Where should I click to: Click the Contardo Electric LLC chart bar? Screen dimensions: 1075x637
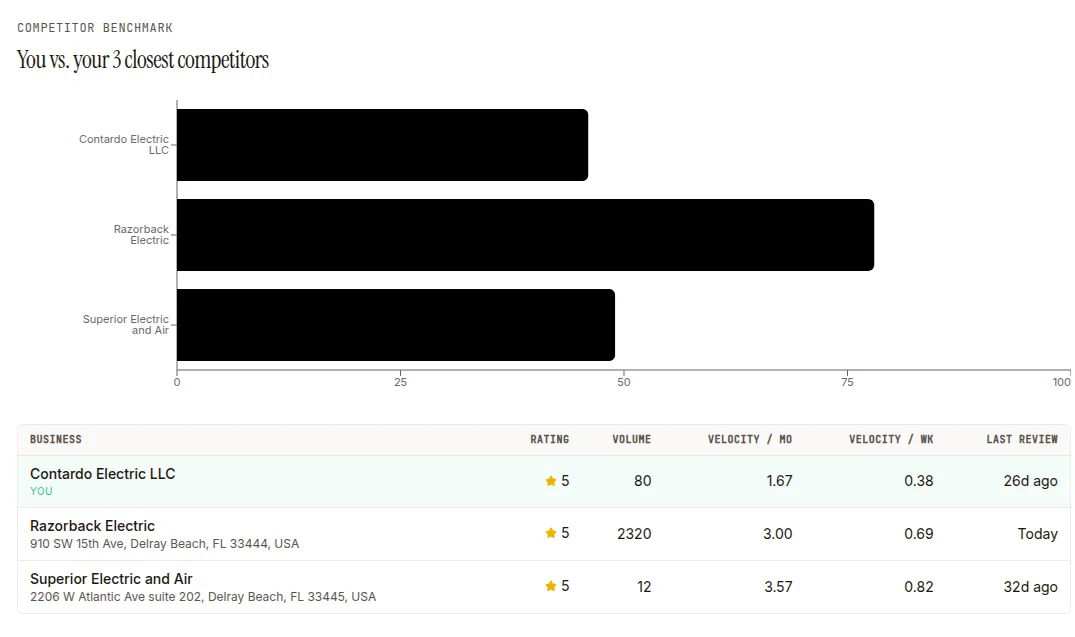[383, 145]
